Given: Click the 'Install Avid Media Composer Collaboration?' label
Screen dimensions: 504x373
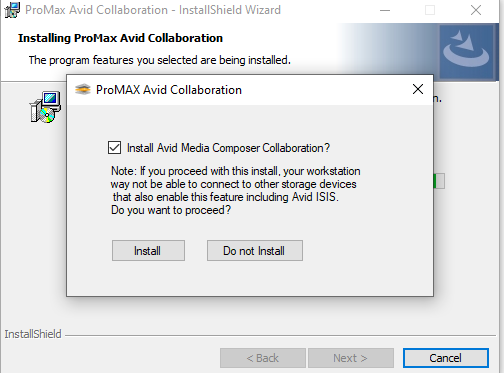Looking at the screenshot, I should pos(228,148).
